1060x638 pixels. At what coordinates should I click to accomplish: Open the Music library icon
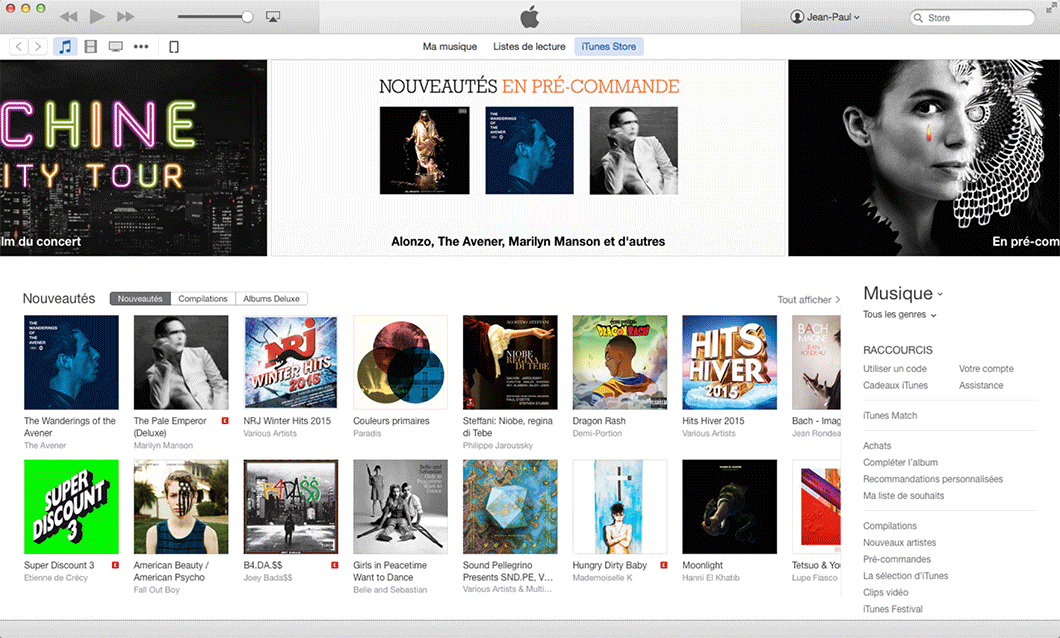coord(65,47)
